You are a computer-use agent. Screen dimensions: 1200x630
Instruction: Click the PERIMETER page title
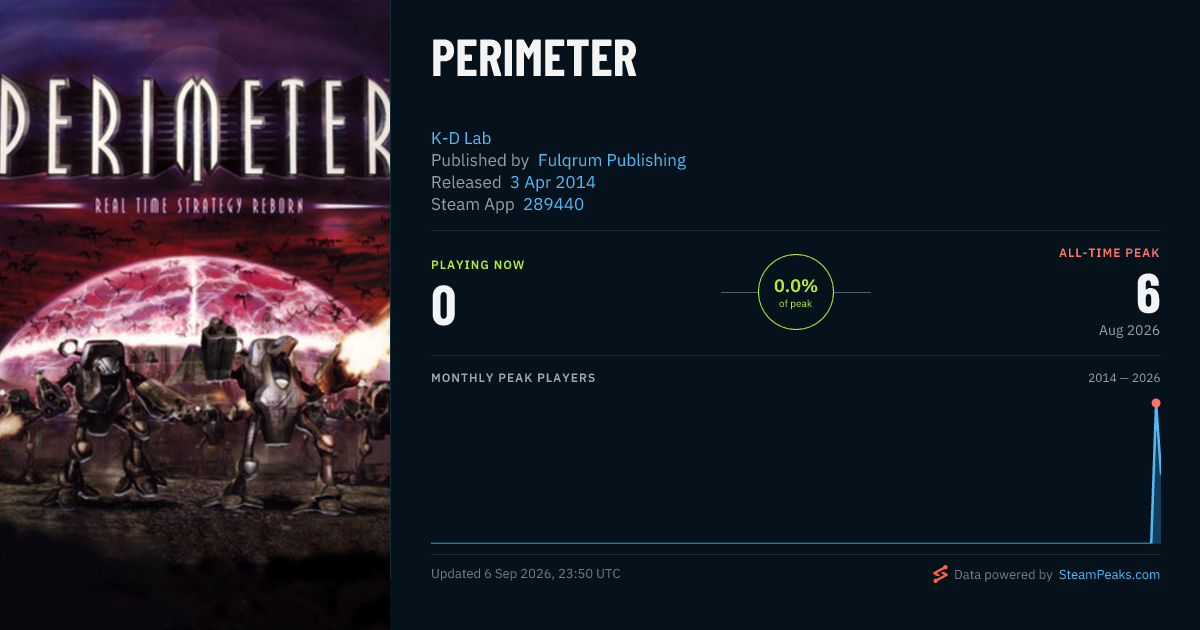[x=534, y=59]
